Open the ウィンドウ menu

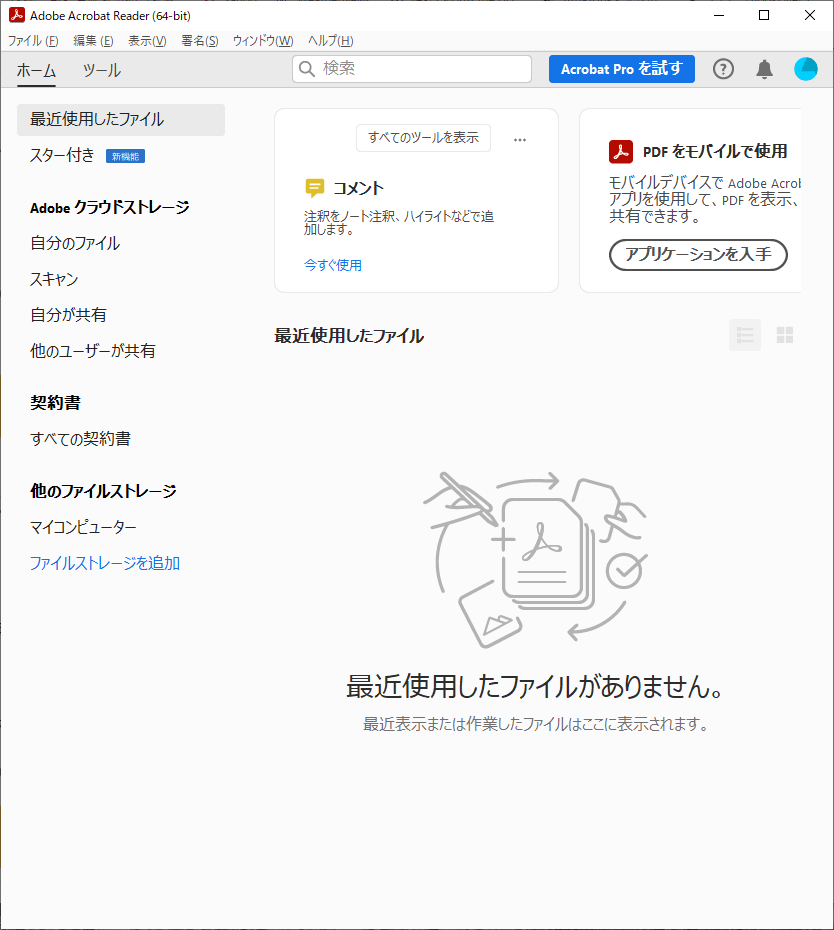[263, 40]
